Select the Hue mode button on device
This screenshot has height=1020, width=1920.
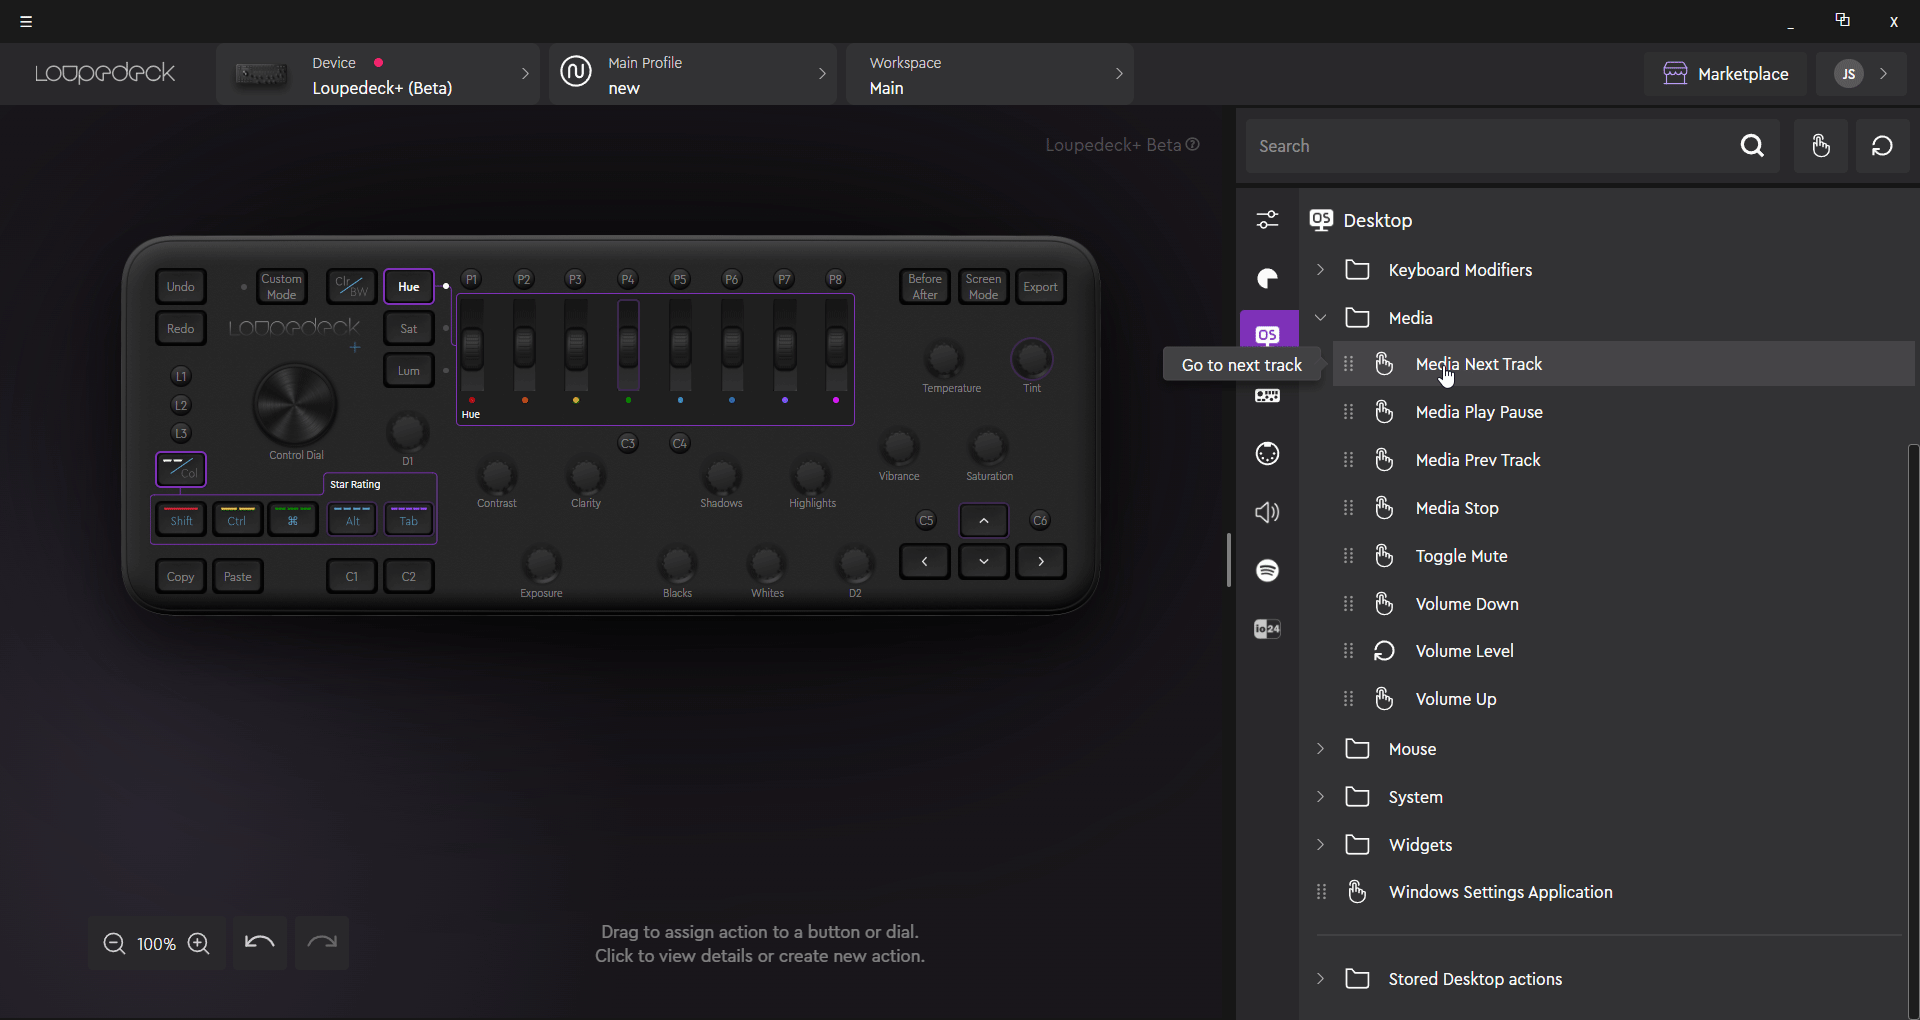[409, 287]
